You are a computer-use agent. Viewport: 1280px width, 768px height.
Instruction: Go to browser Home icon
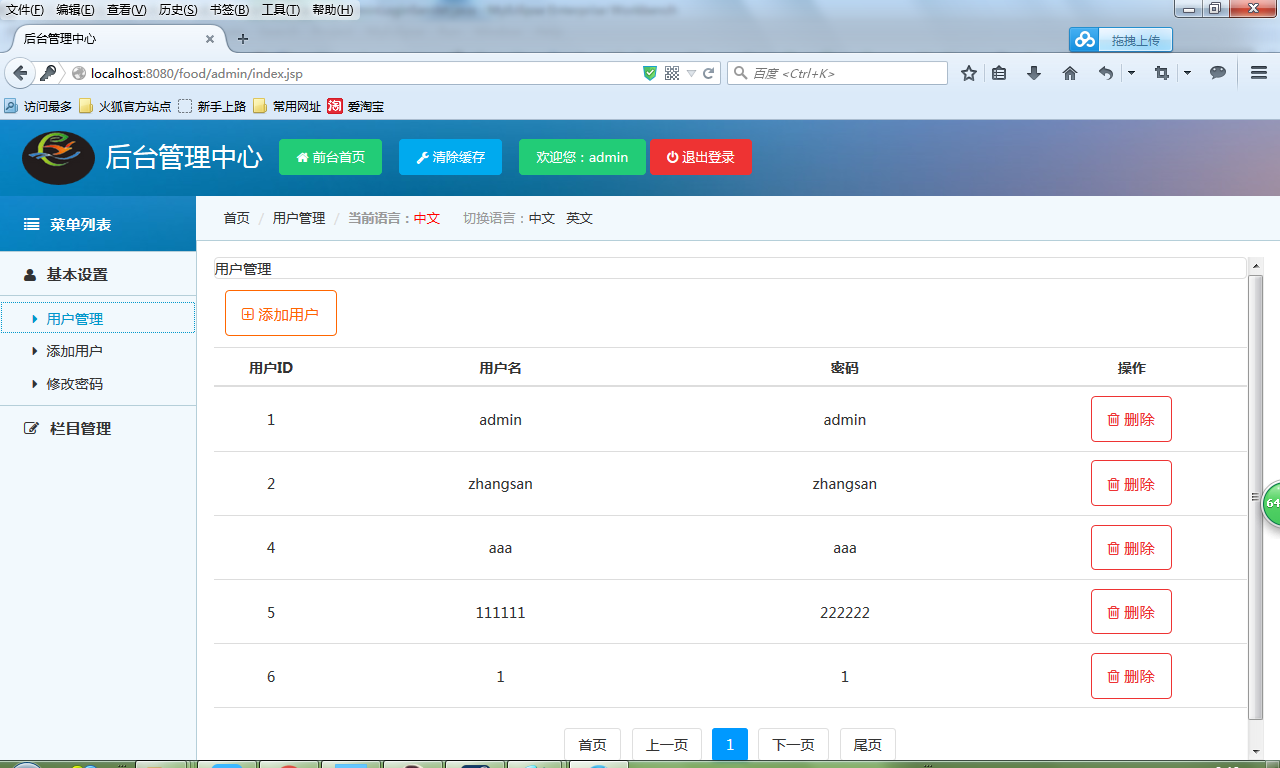[1070, 73]
